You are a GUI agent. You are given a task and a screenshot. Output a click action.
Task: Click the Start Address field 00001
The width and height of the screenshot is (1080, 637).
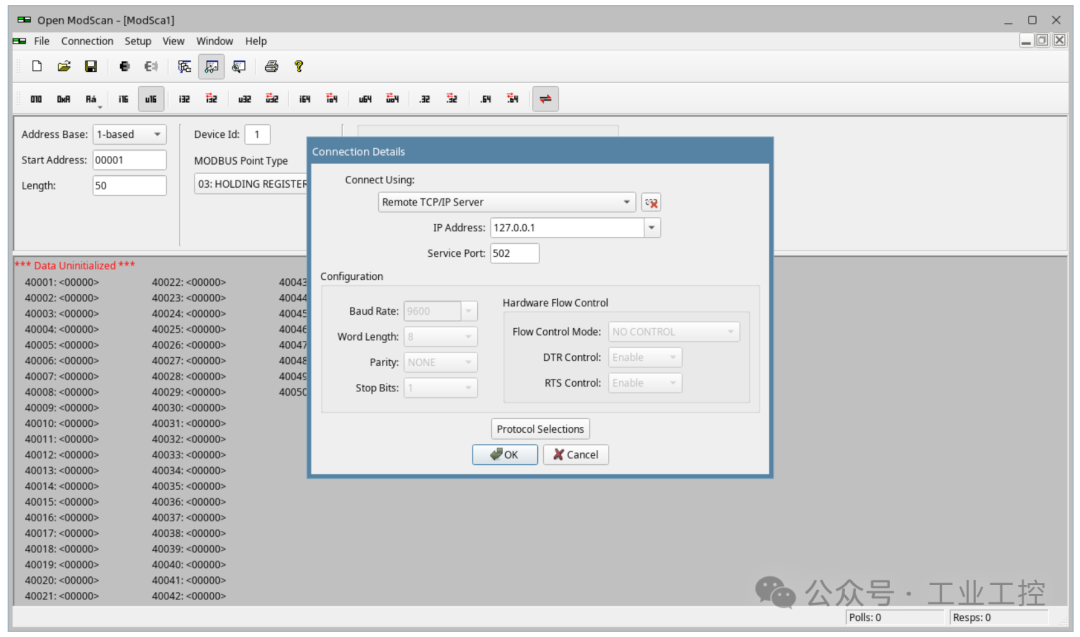click(129, 160)
